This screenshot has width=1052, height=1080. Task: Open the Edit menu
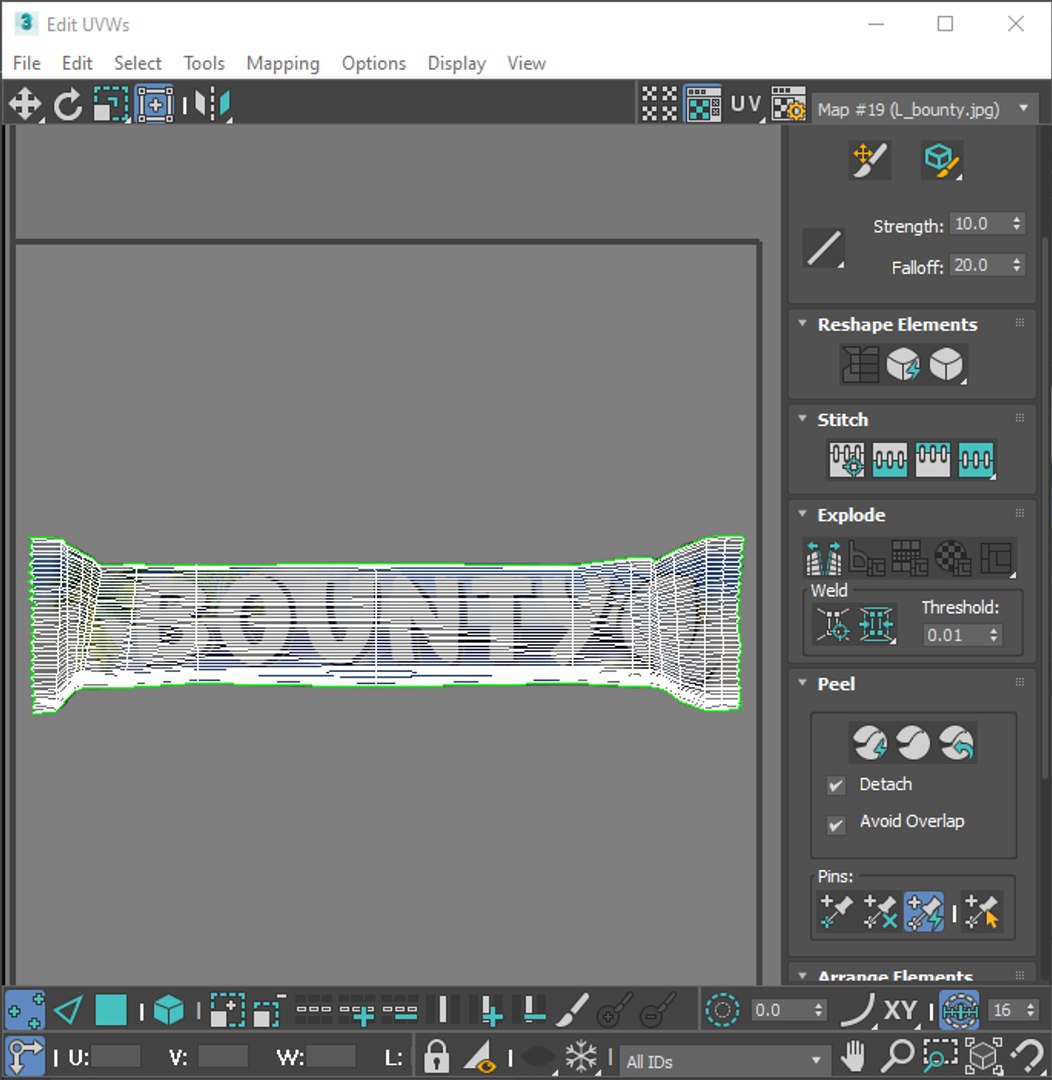point(77,63)
